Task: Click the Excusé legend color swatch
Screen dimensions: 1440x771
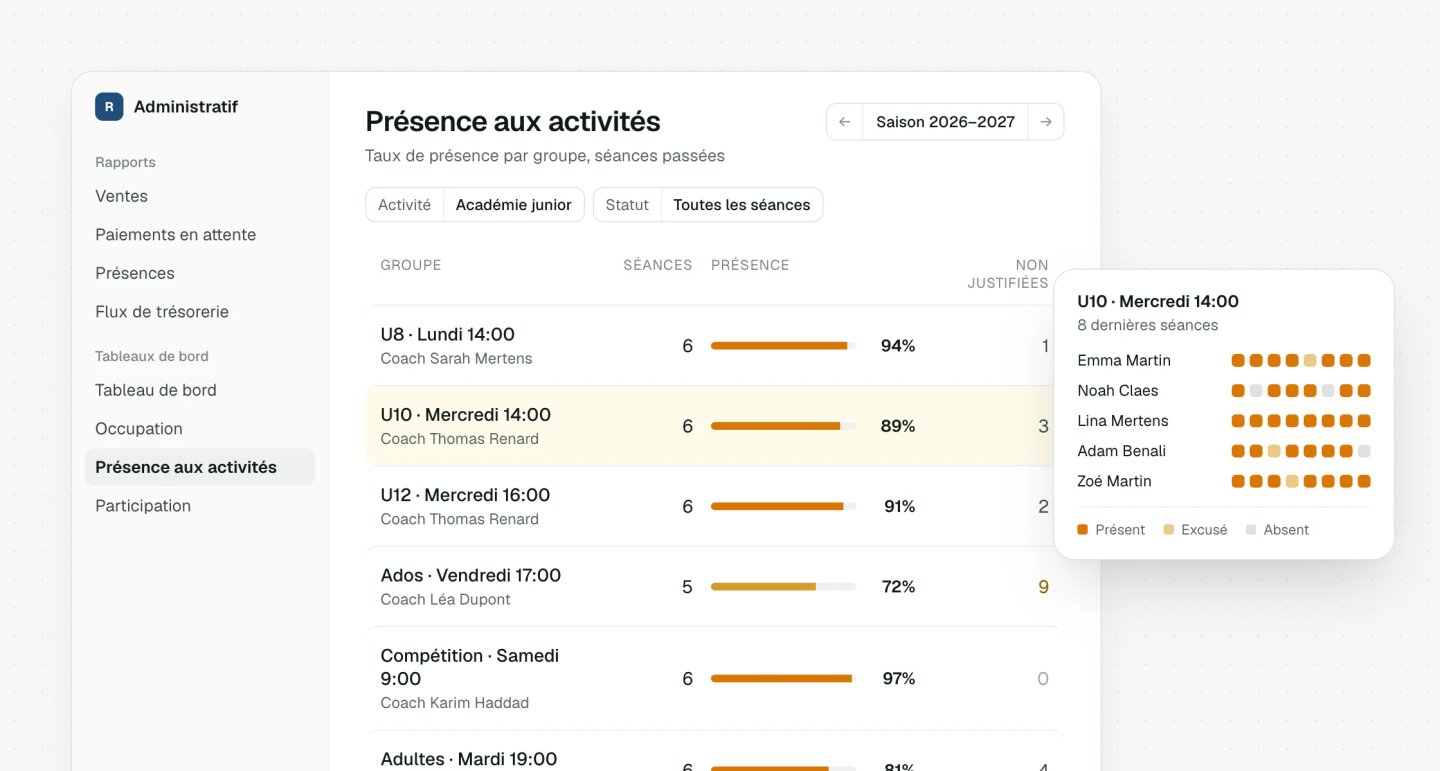Action: coord(1169,530)
